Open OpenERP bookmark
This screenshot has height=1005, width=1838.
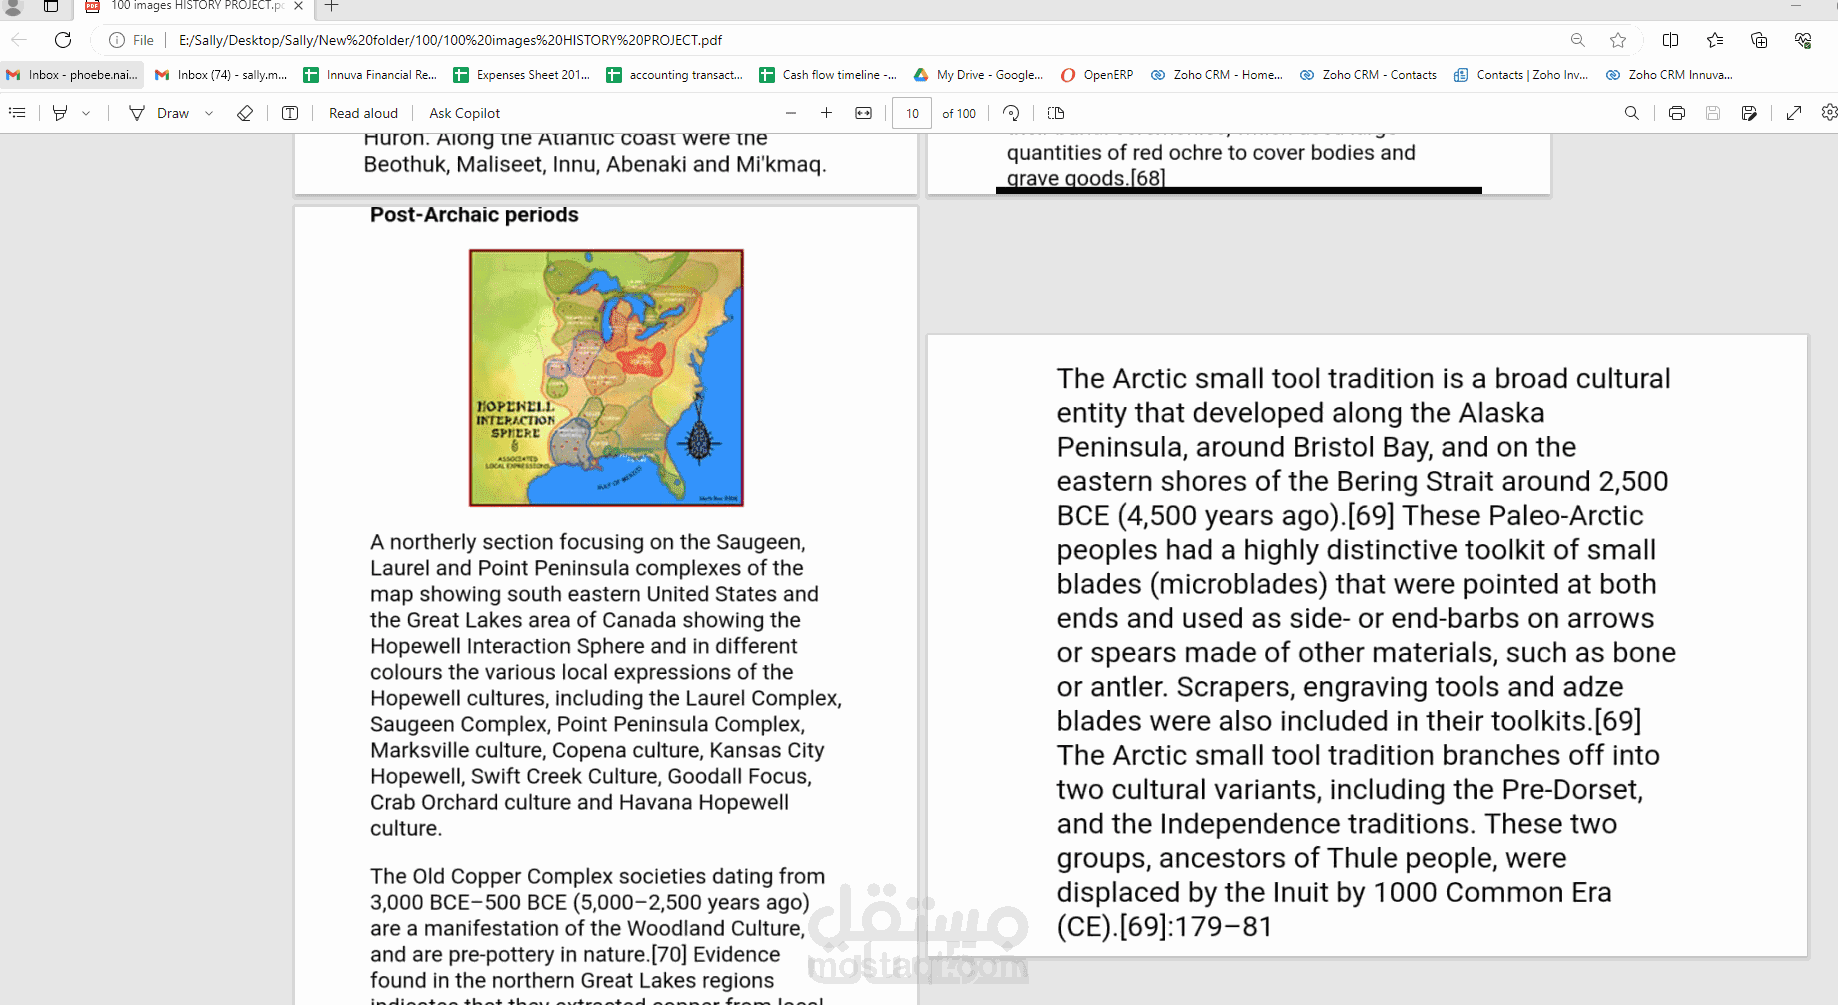point(1097,75)
